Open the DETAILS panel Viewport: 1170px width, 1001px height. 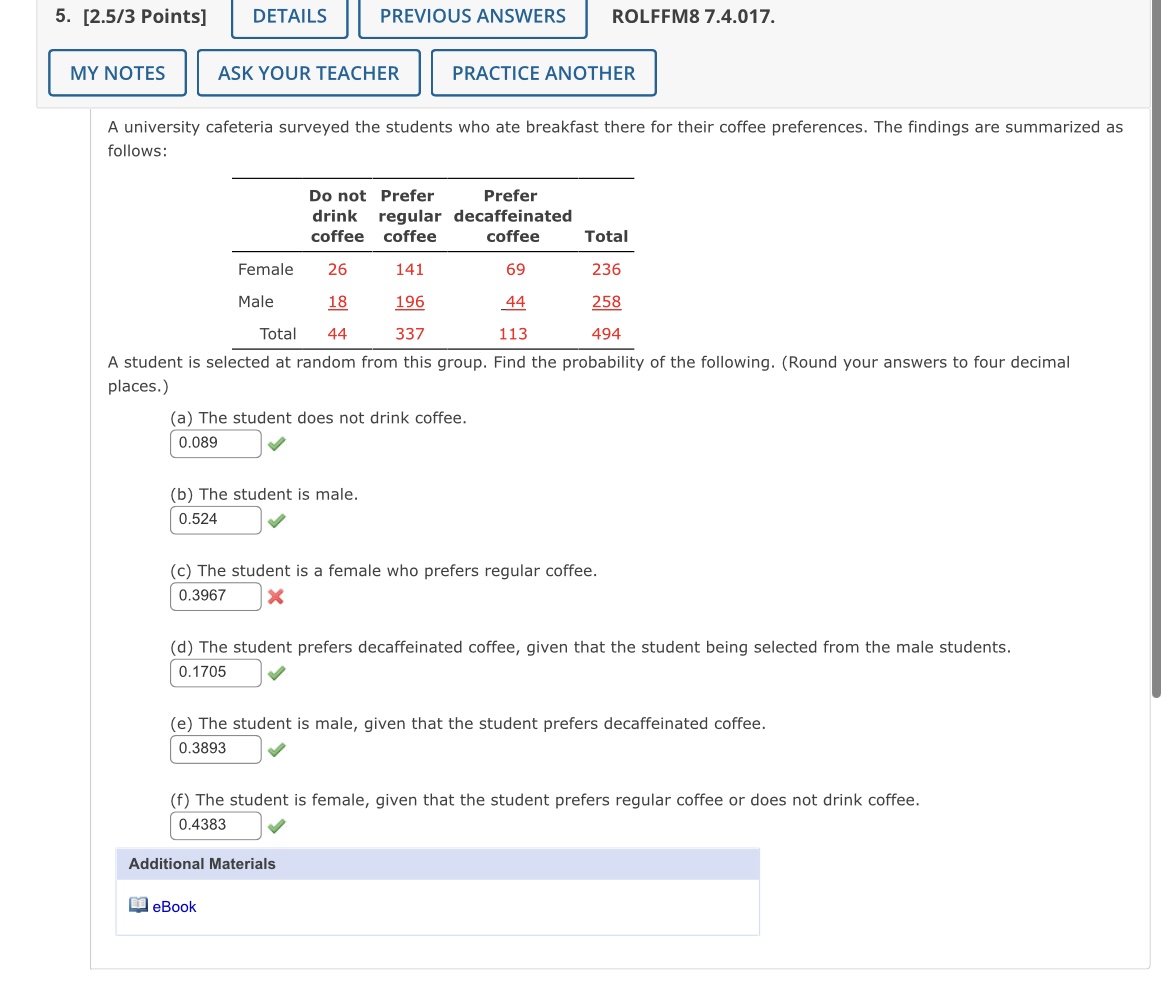pos(289,16)
